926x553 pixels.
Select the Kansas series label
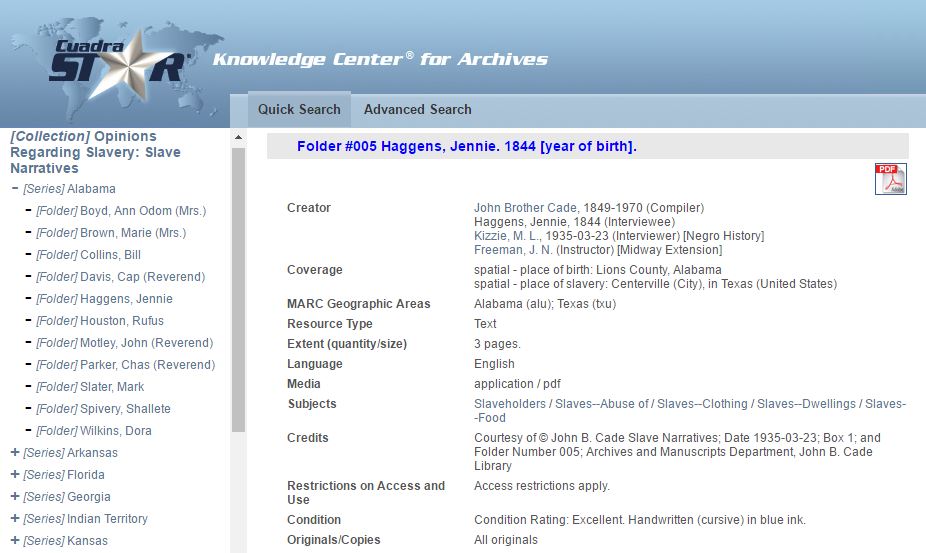point(66,541)
